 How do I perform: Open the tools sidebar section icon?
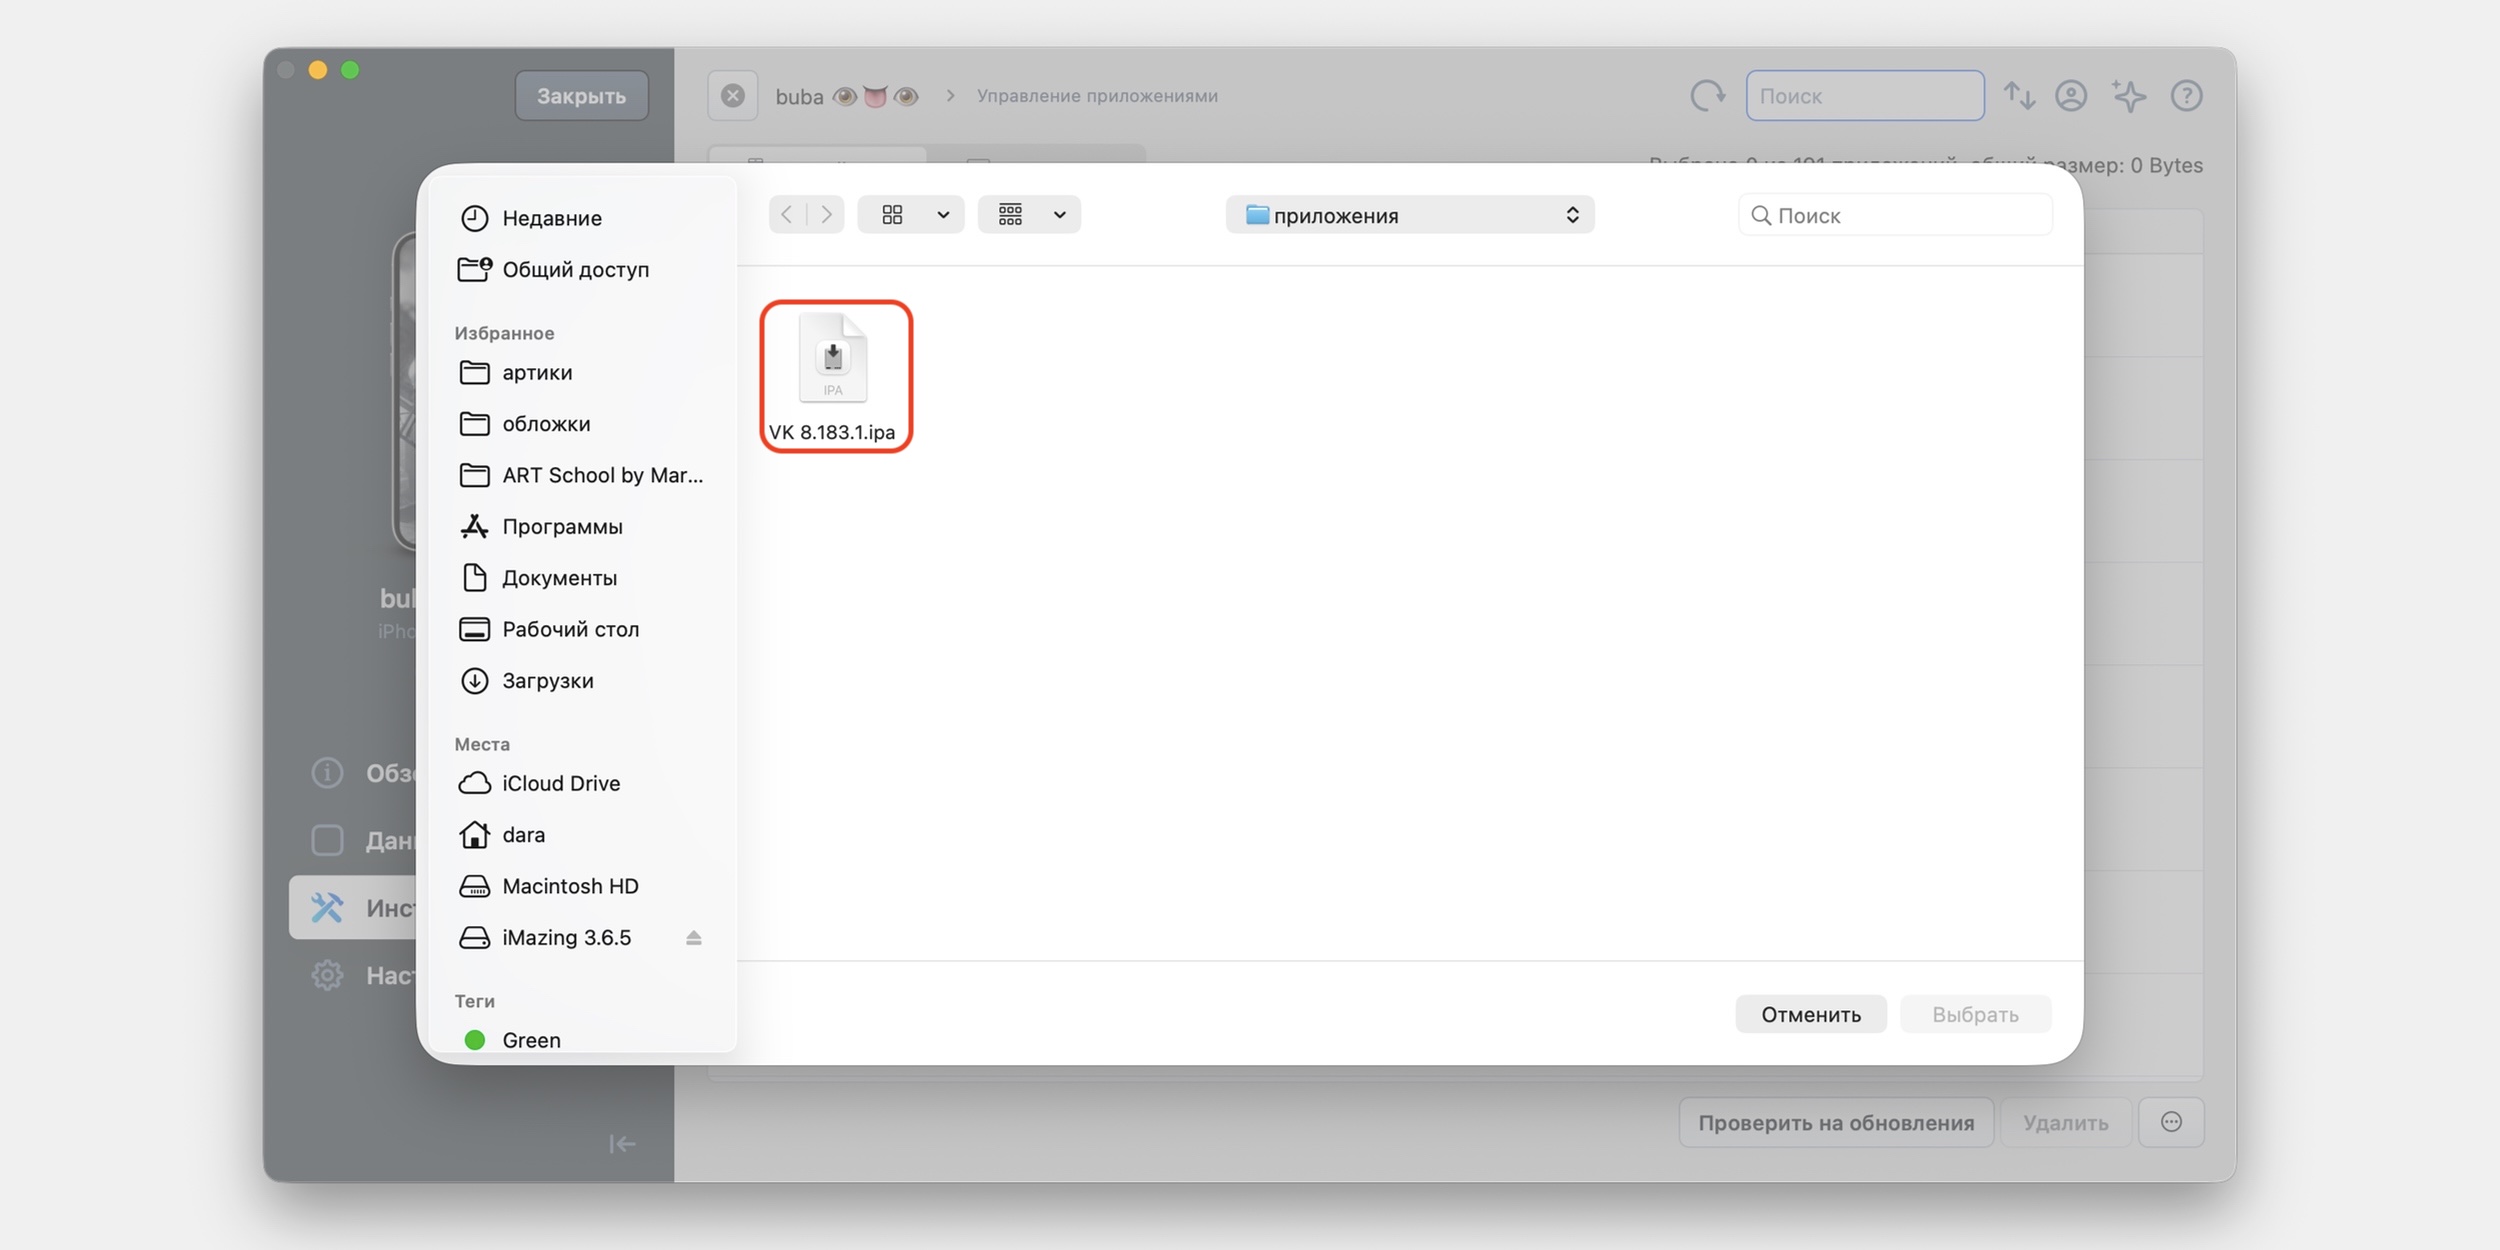pos(327,908)
